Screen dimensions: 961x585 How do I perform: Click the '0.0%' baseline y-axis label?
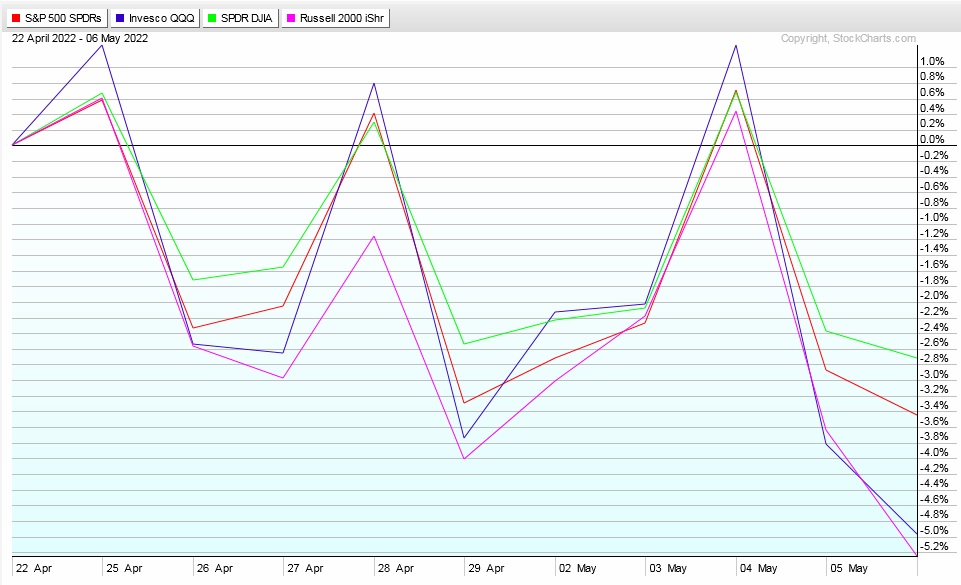932,140
